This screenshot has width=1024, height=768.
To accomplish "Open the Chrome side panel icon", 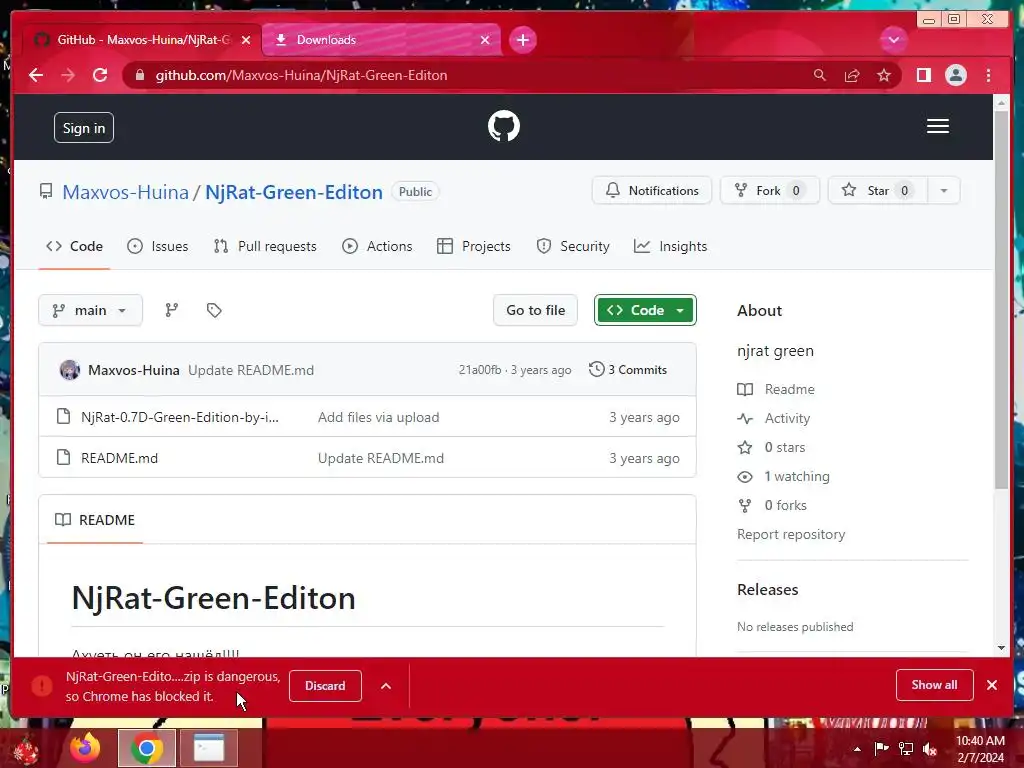I will click(x=923, y=75).
